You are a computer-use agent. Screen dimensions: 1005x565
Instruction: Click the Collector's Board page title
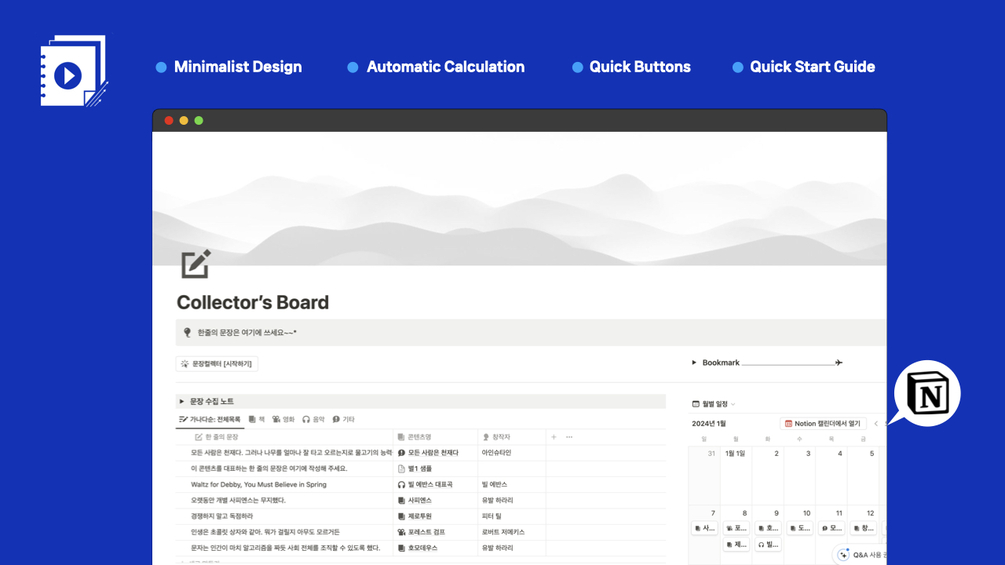coord(253,302)
